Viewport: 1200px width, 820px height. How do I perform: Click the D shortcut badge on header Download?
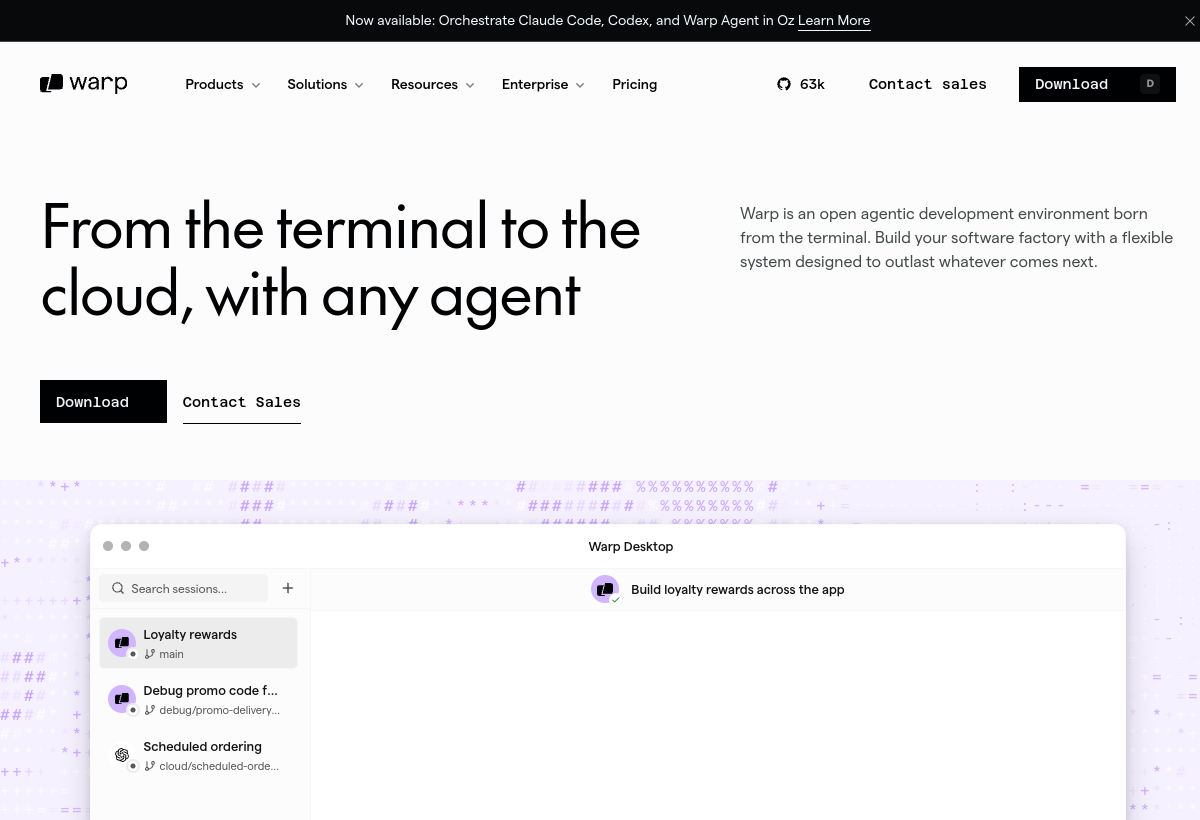(x=1150, y=84)
